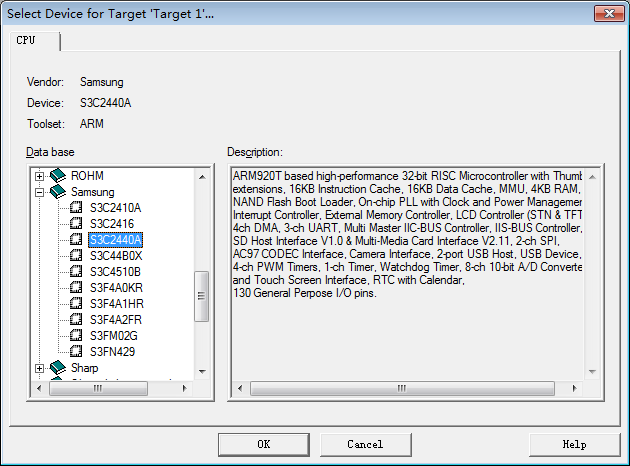Expand the Sharp vendor node
Viewport: 630px width, 466px height.
click(x=39, y=368)
